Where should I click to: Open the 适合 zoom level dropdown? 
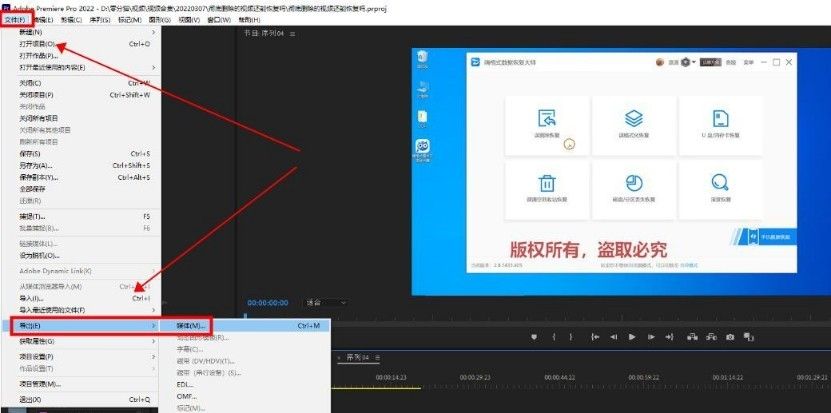coord(326,303)
